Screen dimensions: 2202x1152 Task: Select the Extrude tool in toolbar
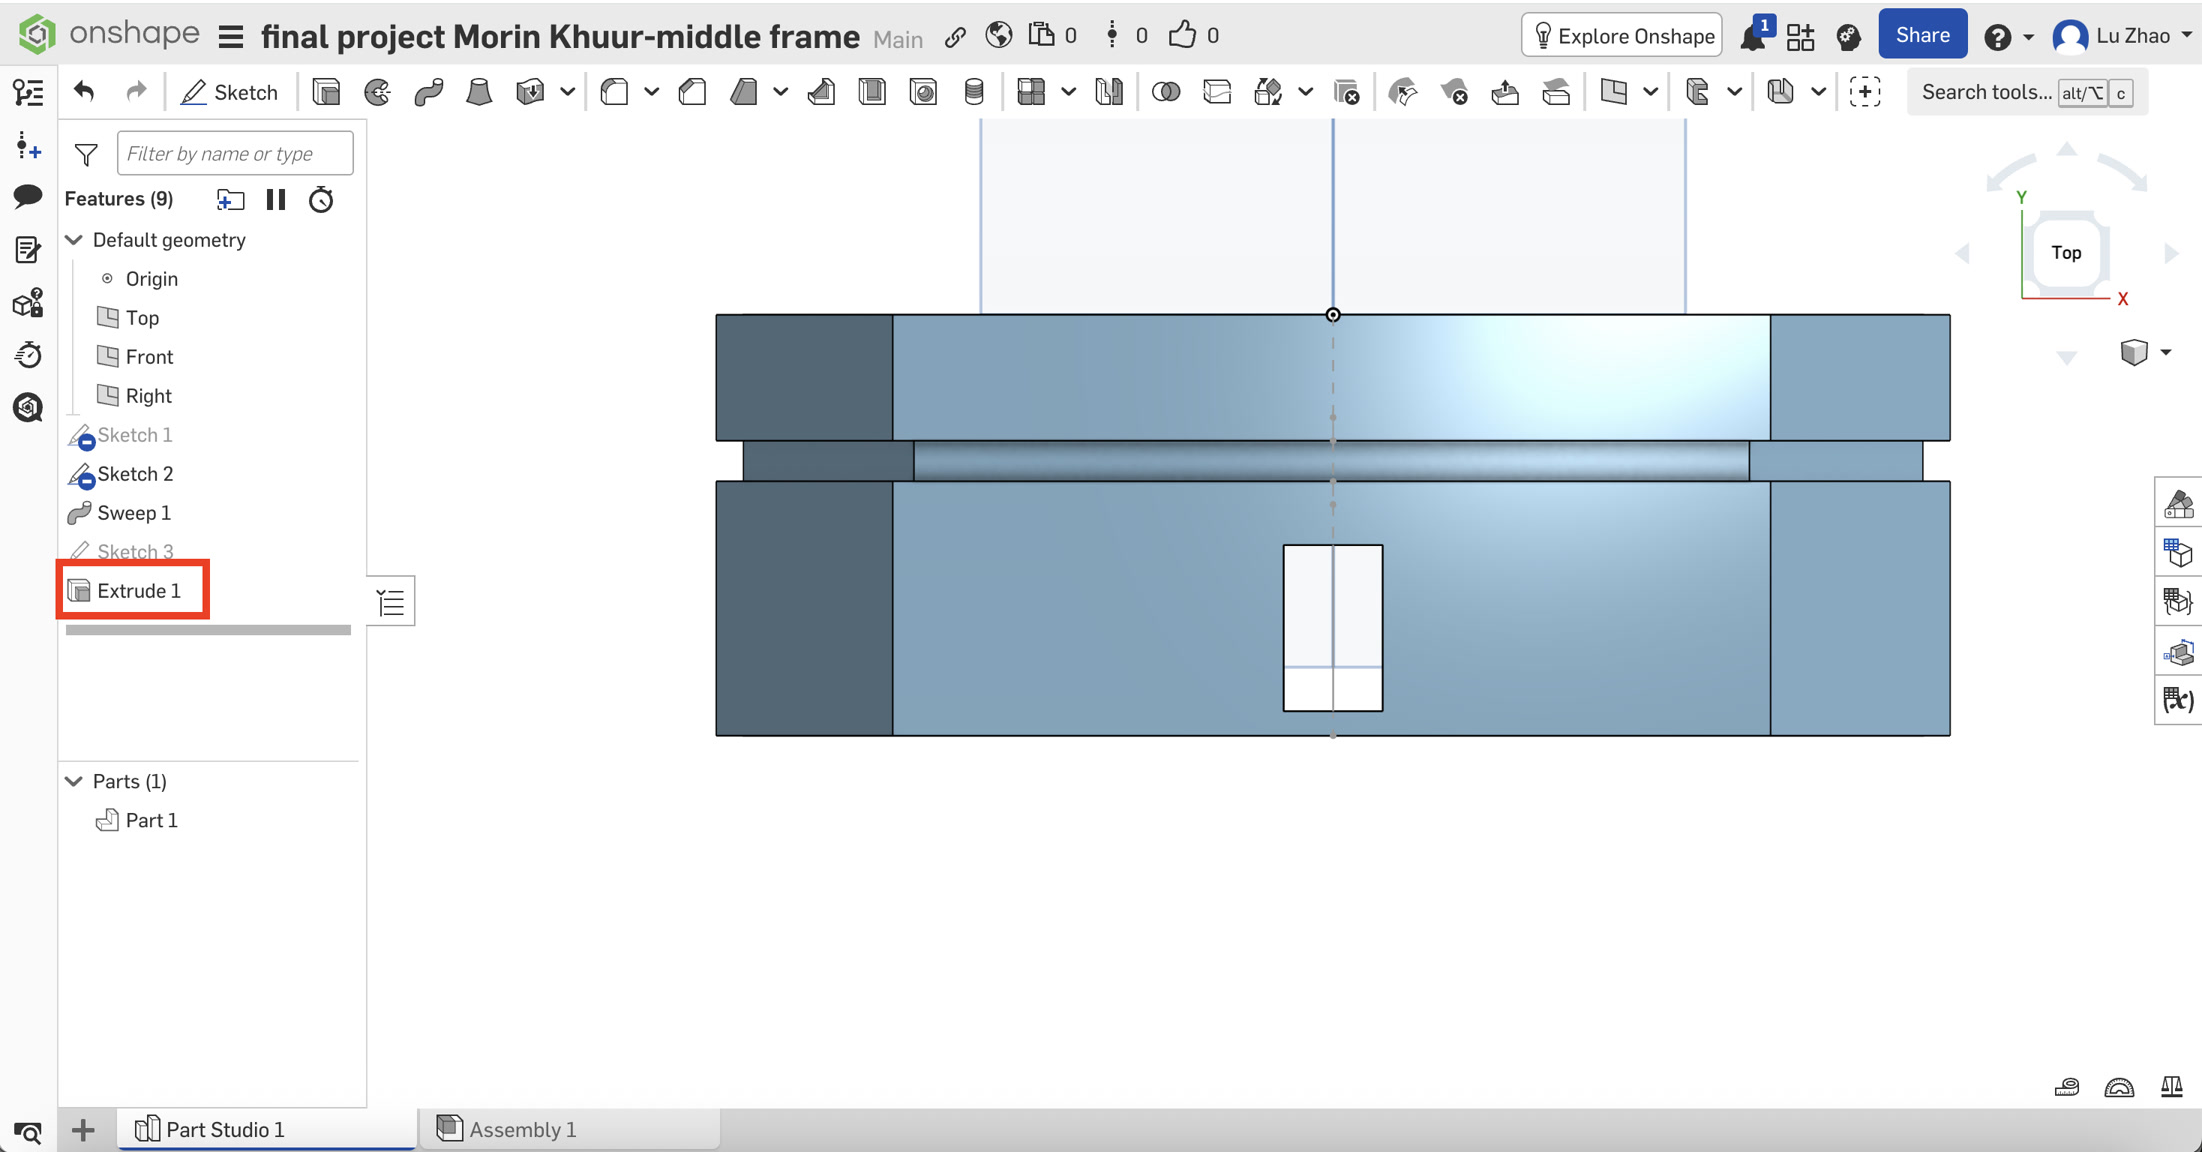(x=326, y=92)
